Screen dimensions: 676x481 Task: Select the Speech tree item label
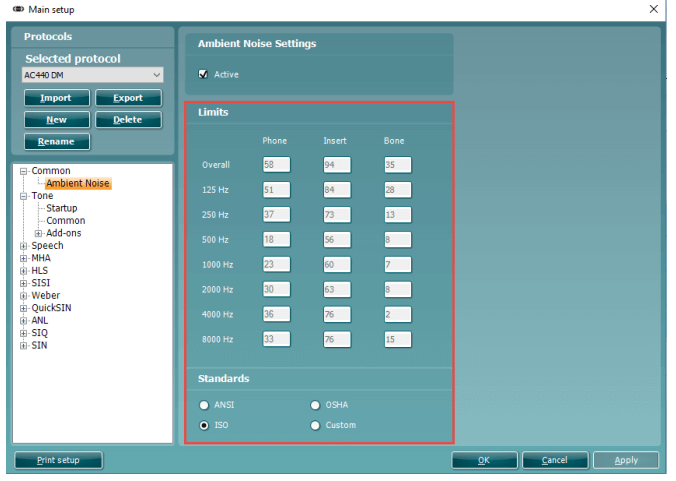[x=47, y=246]
